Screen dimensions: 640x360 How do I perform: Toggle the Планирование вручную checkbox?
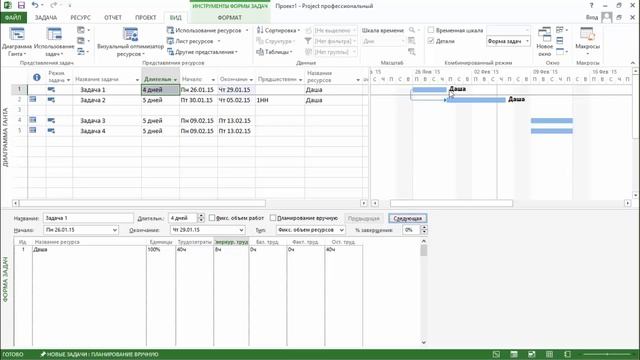(x=273, y=218)
